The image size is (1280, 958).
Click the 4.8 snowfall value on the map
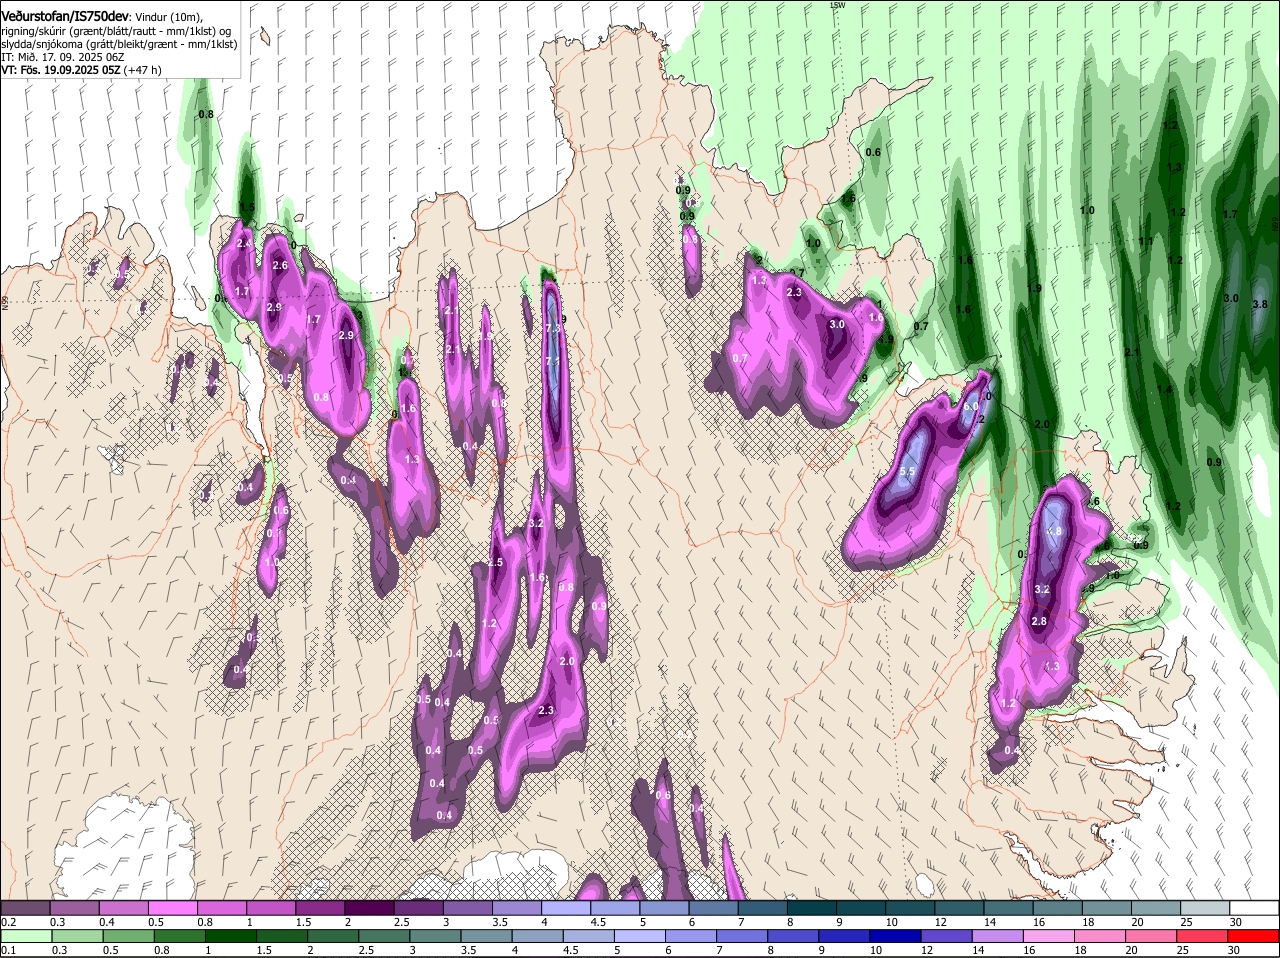coord(1054,532)
